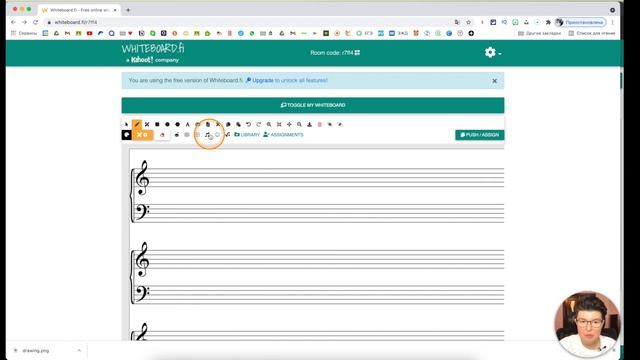Image resolution: width=640 pixels, height=360 pixels.
Task: Undo the last whiteboard action
Action: (x=249, y=124)
